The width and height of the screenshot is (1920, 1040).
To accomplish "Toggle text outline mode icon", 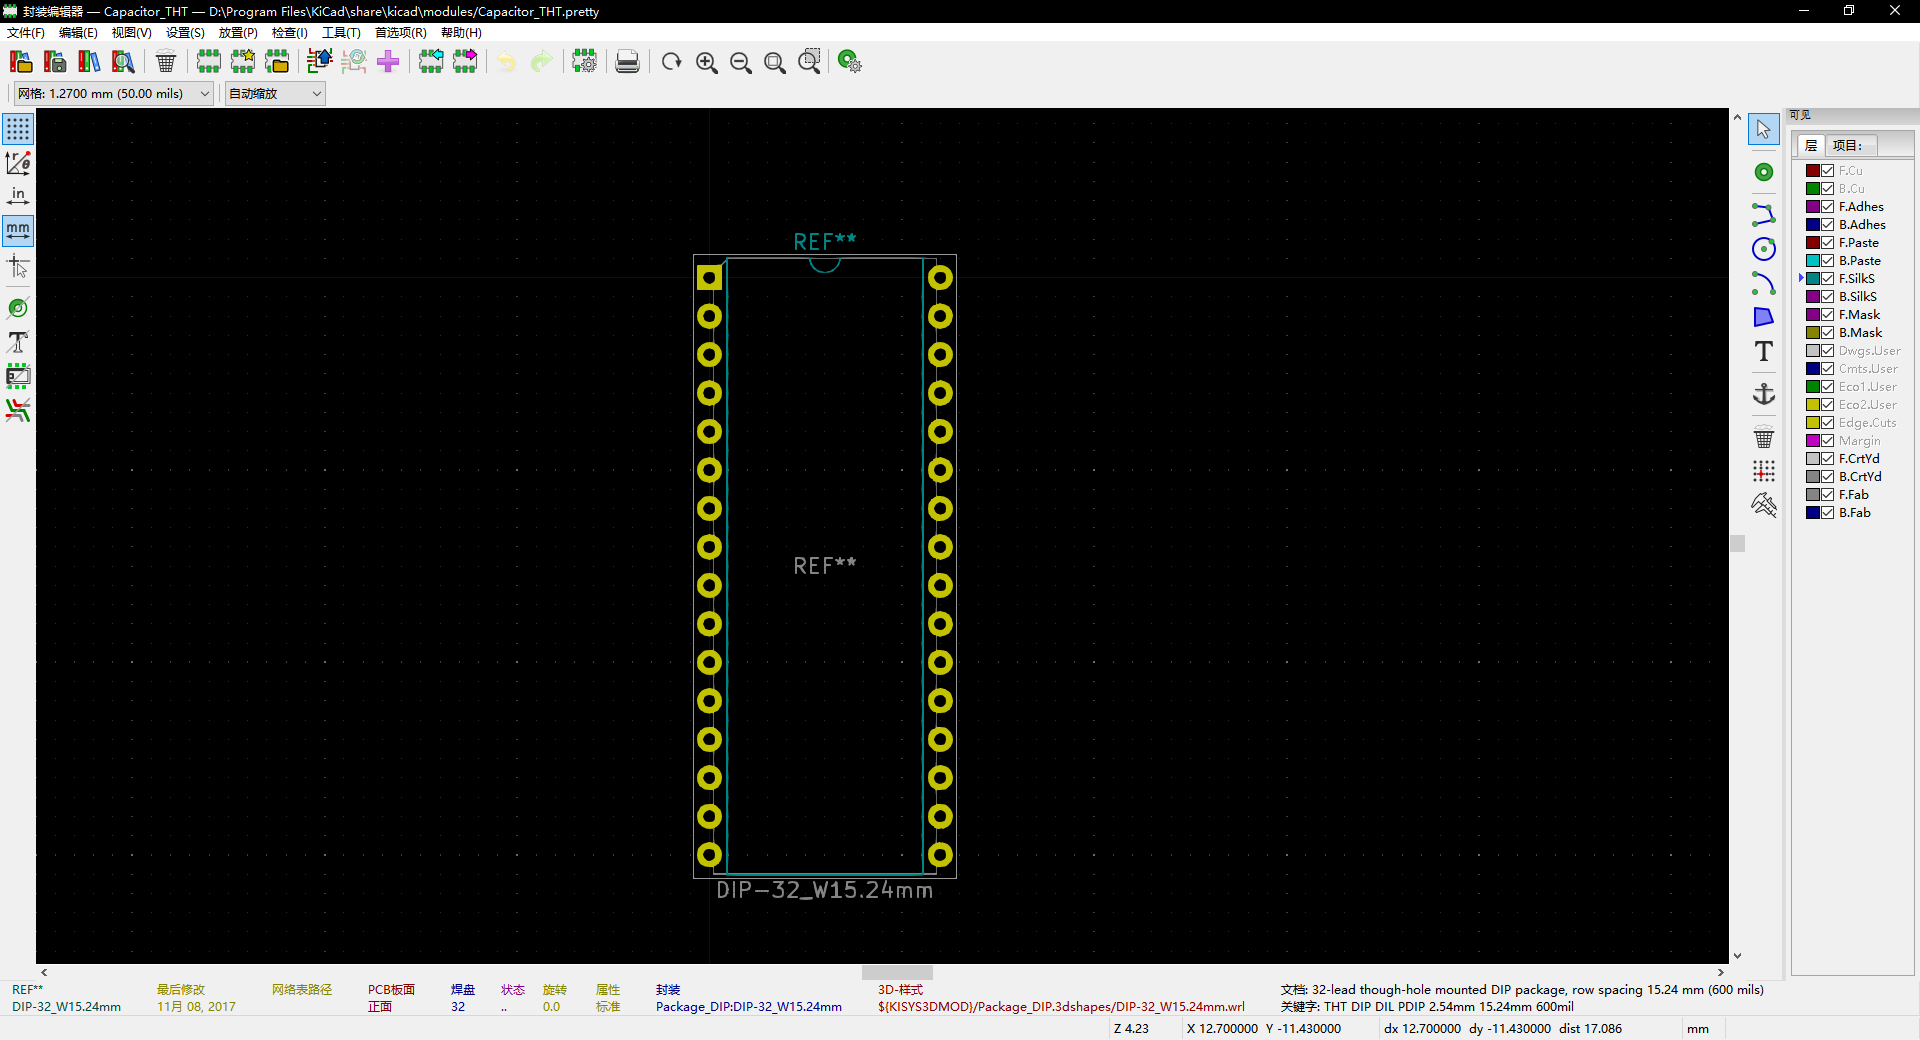I will pyautogui.click(x=18, y=343).
